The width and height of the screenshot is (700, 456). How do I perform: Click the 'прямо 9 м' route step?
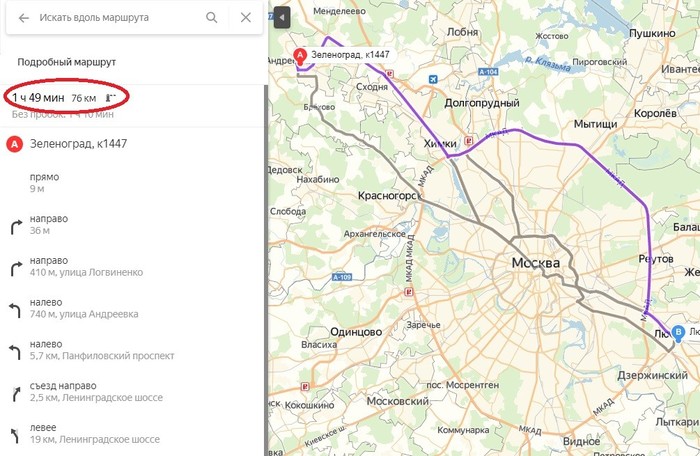tap(46, 182)
